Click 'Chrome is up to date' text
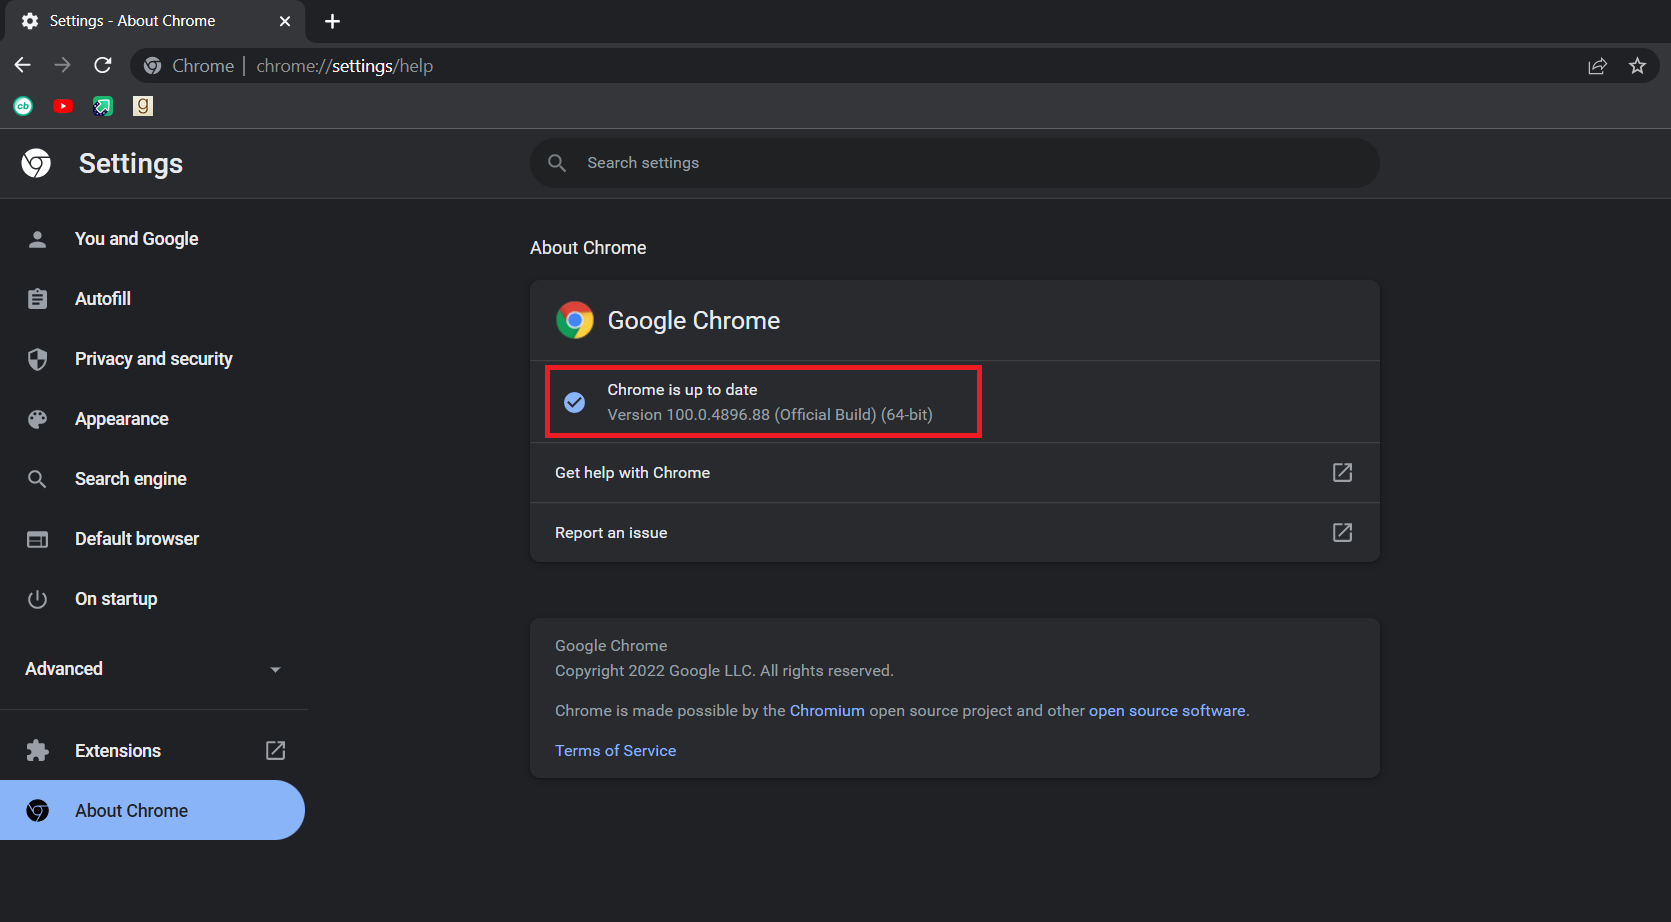Screen dimensions: 1671x922 (682, 390)
